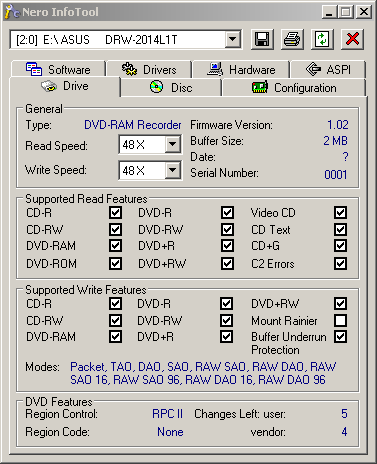Click the firmware version value 1.02

coord(338,125)
